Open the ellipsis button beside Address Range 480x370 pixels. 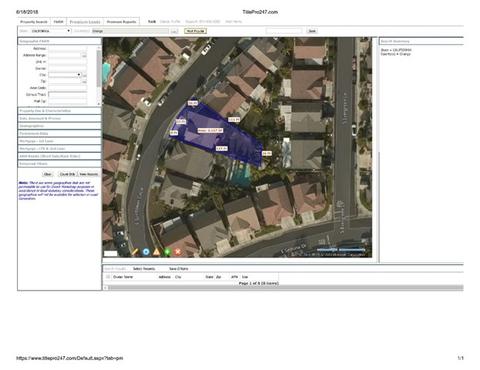click(84, 56)
